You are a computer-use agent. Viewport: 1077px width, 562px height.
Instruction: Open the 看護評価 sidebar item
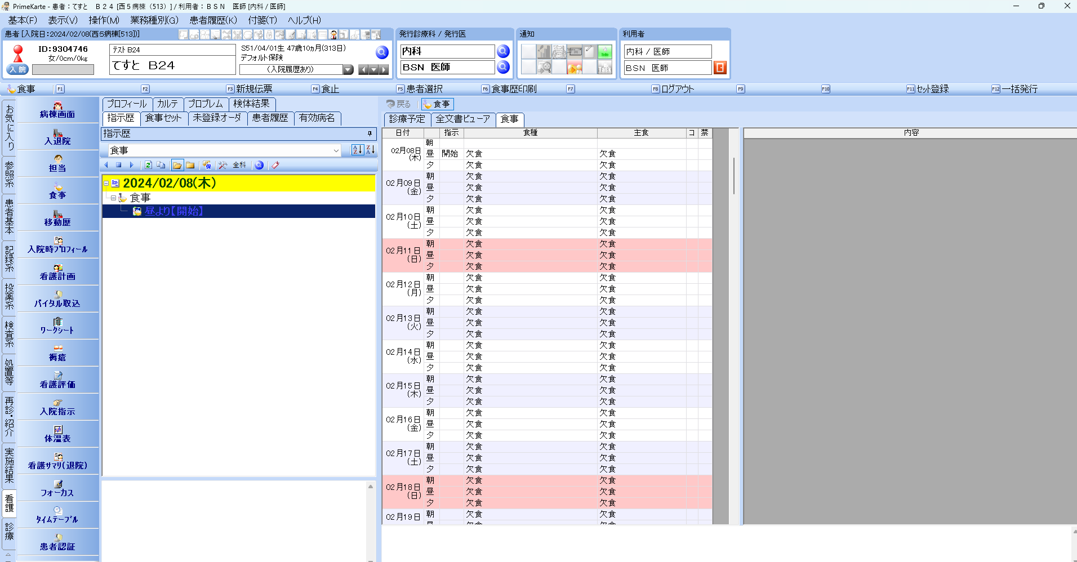58,381
